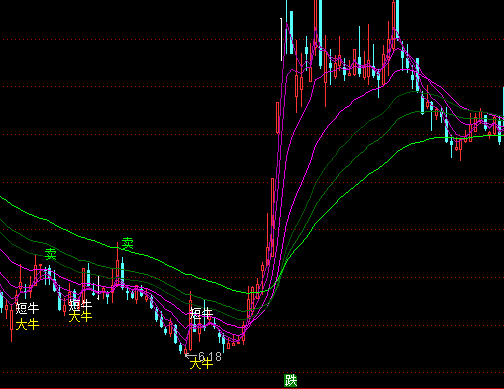Click the thin white candle right of middle 短牛
This screenshot has width=504, height=389.
(98, 288)
